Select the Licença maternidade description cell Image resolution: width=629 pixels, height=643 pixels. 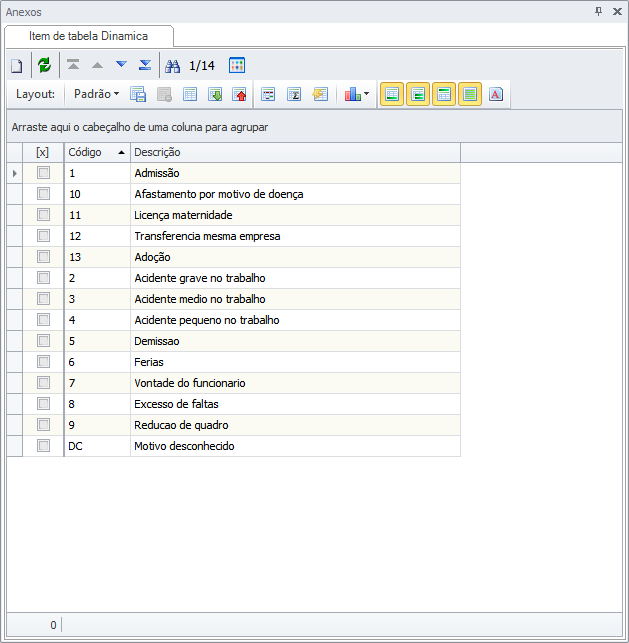[x=295, y=215]
